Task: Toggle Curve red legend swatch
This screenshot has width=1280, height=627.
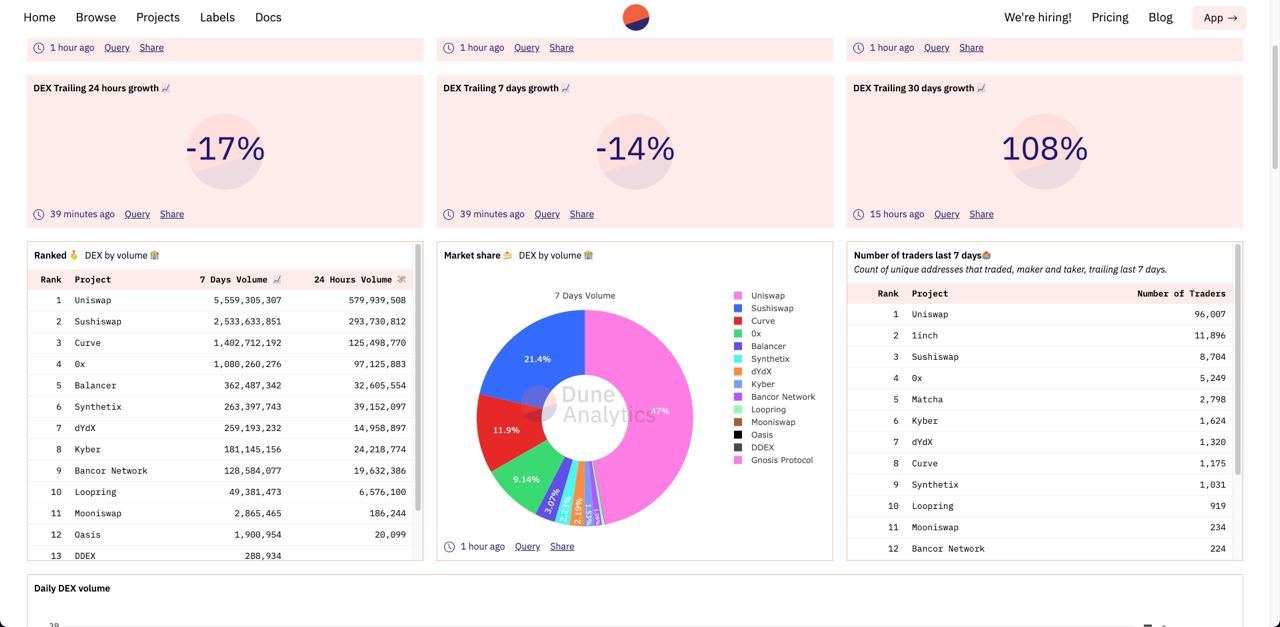Action: [x=738, y=321]
